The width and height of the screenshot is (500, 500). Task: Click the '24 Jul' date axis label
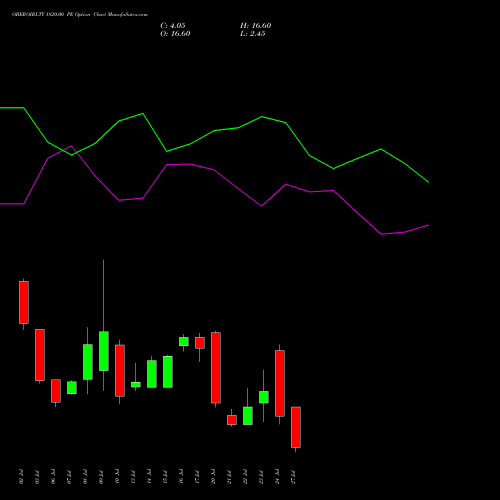point(277,477)
